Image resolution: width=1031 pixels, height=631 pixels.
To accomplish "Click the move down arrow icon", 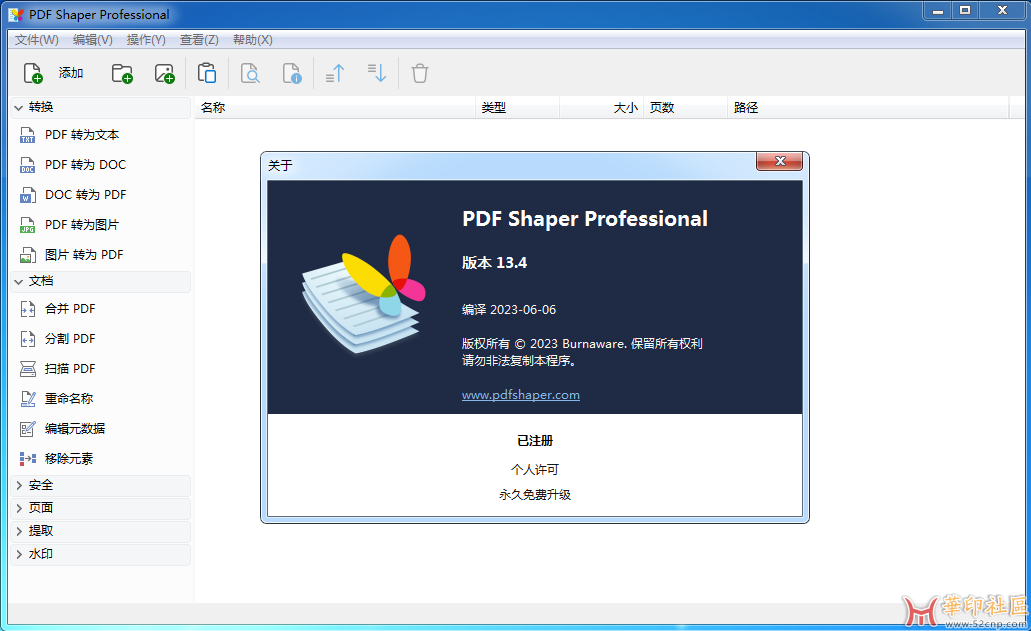I will click(377, 73).
